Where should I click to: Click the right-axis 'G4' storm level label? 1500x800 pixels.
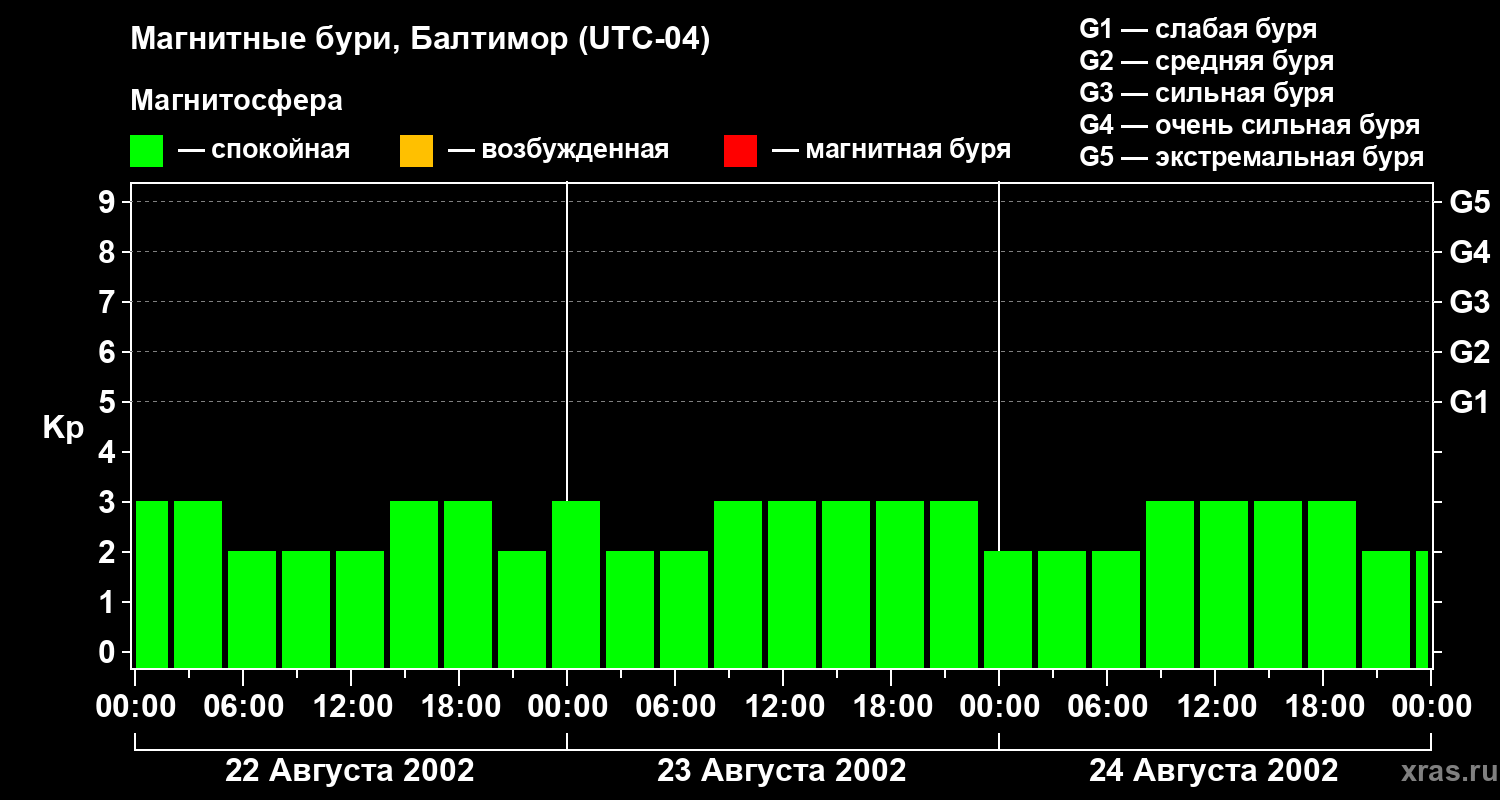point(1469,252)
